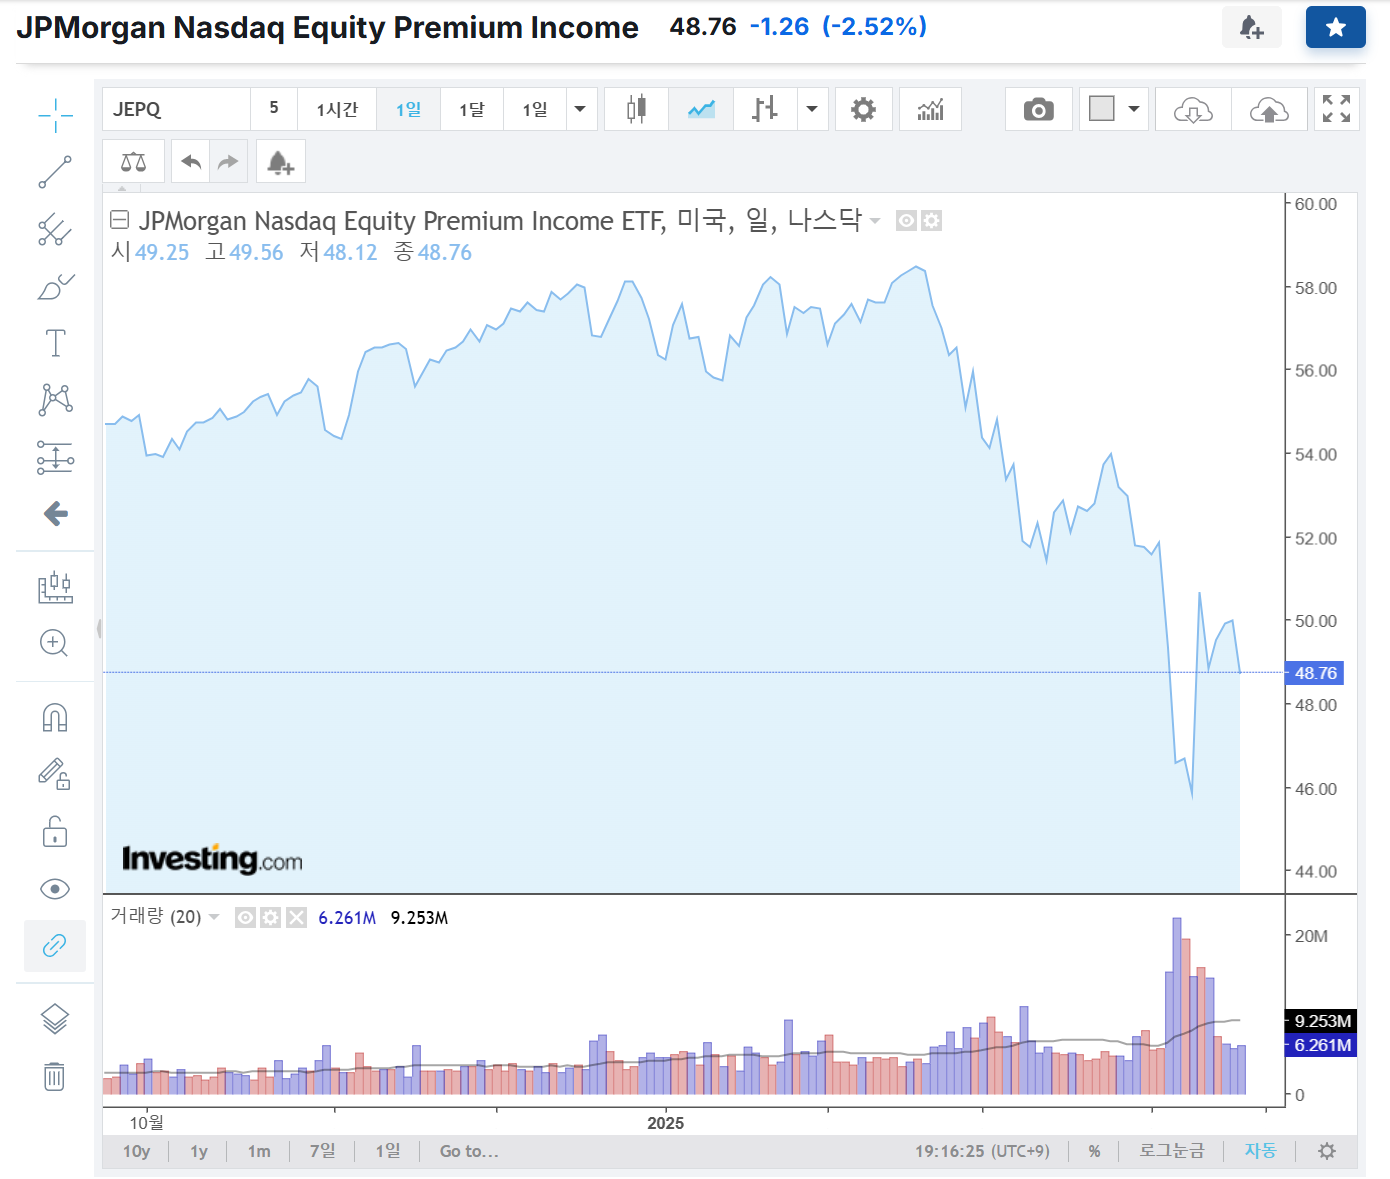This screenshot has width=1390, height=1179.
Task: Click the compare symbols scale icon
Action: click(133, 162)
